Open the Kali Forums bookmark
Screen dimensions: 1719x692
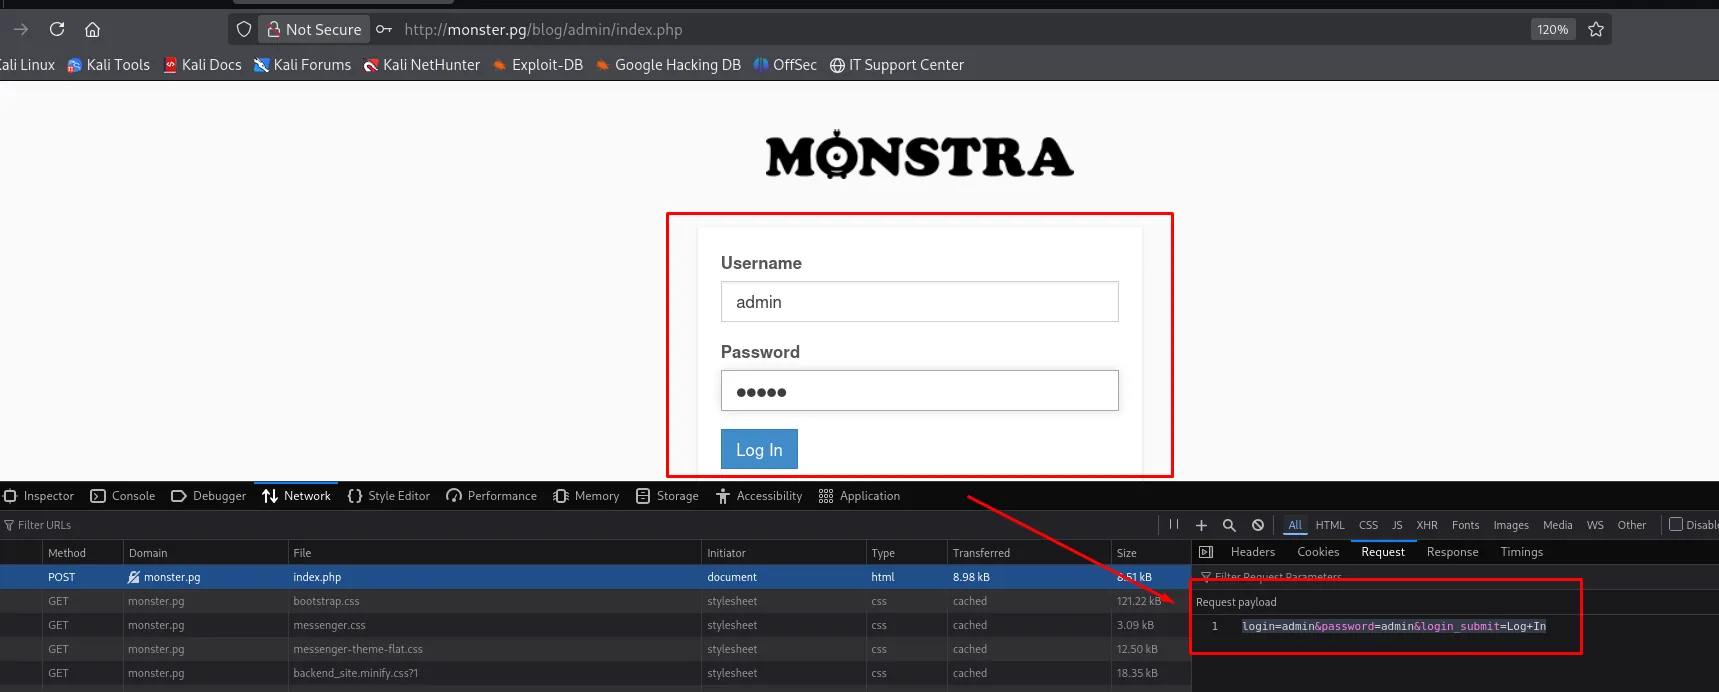[x=302, y=65]
